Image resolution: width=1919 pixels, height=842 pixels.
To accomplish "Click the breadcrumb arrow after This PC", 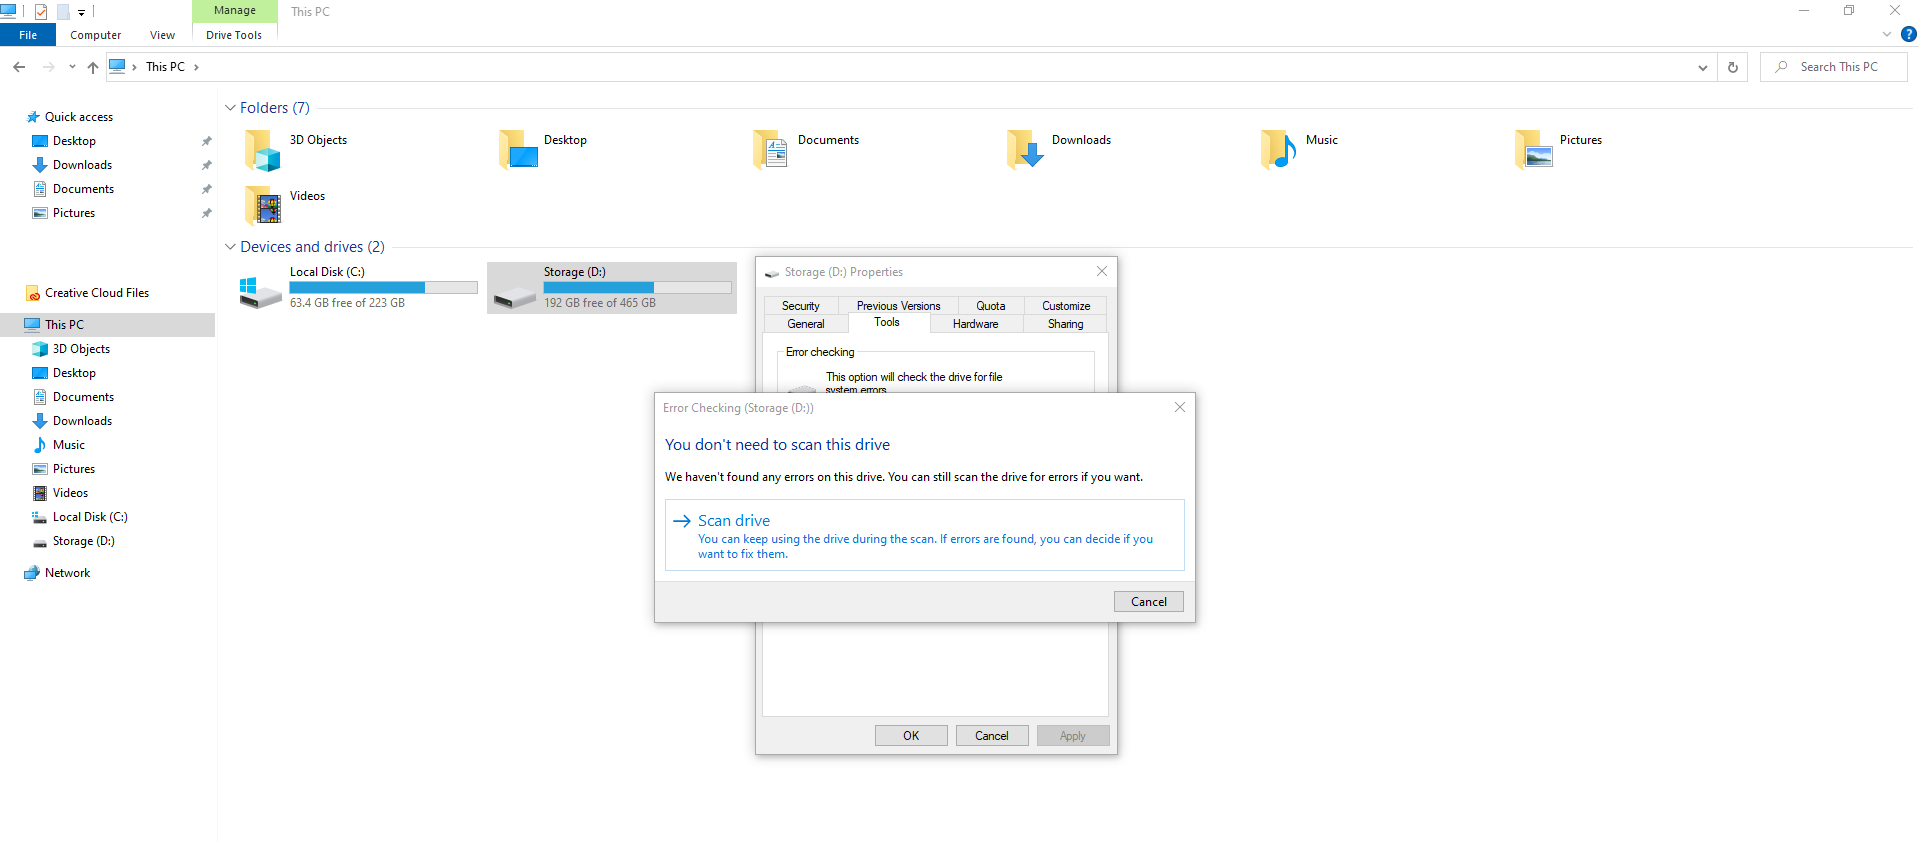I will click(196, 67).
